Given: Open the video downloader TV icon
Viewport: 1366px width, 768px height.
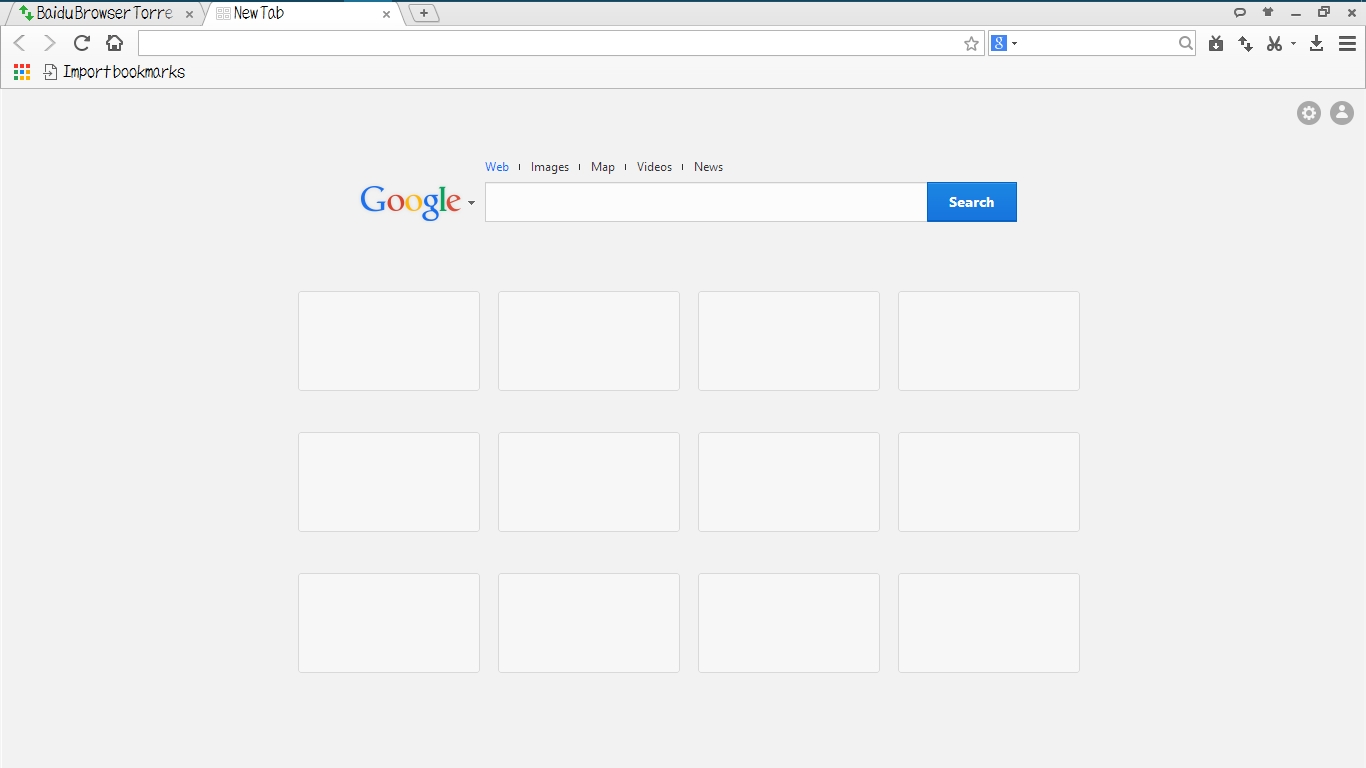Looking at the screenshot, I should point(1216,43).
